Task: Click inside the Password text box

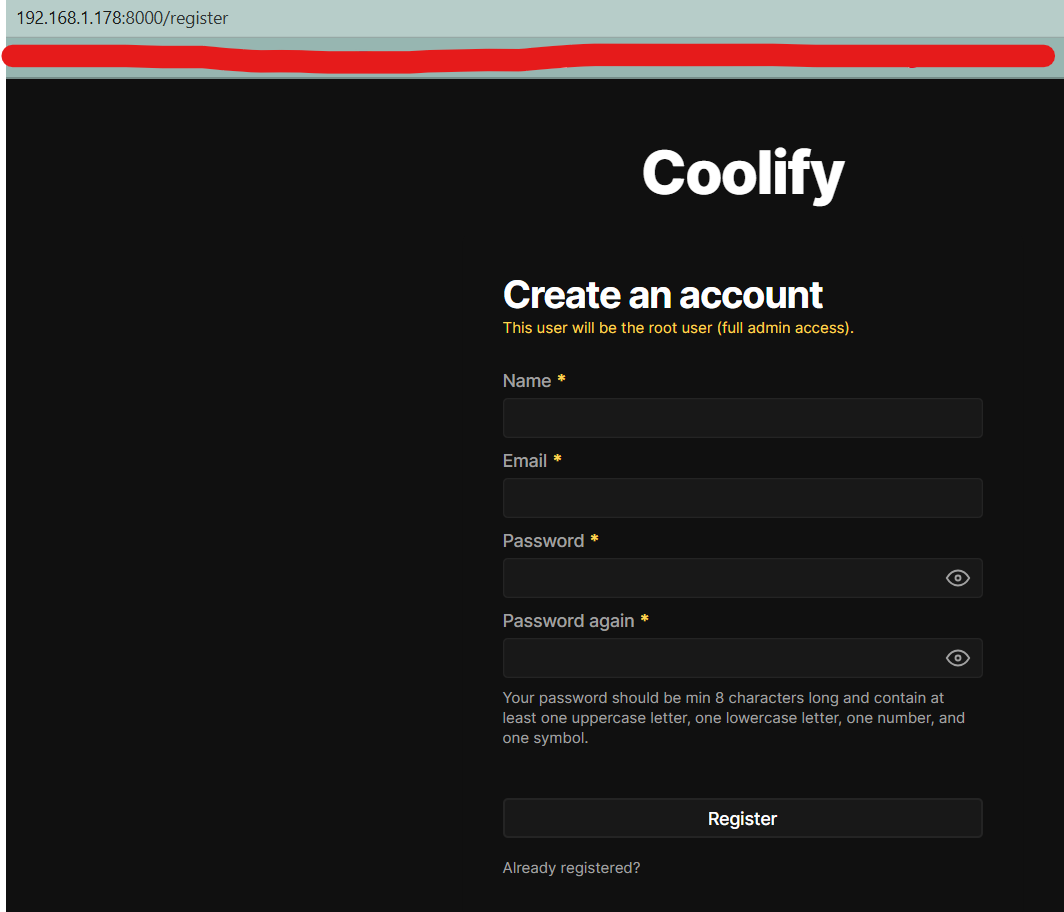Action: (722, 578)
